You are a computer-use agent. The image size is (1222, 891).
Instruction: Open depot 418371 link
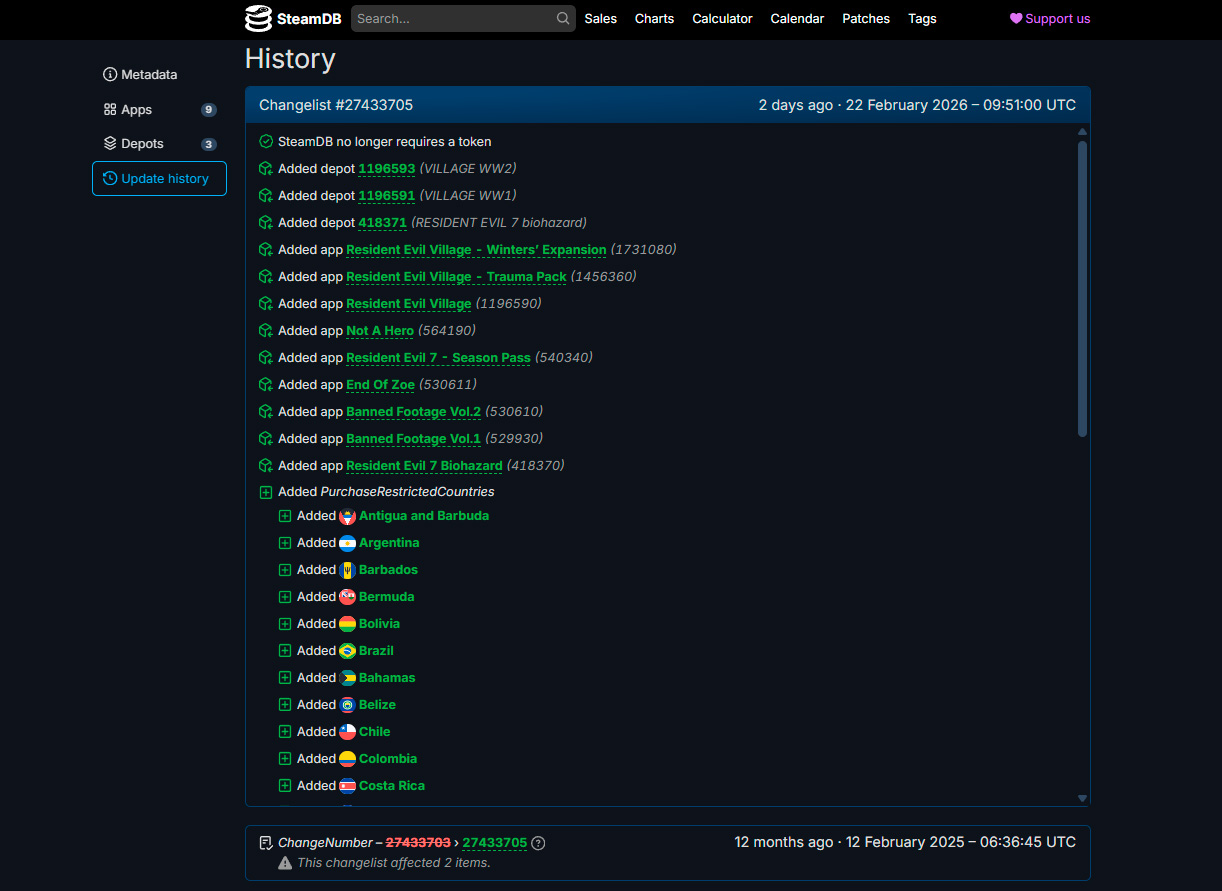pos(382,223)
